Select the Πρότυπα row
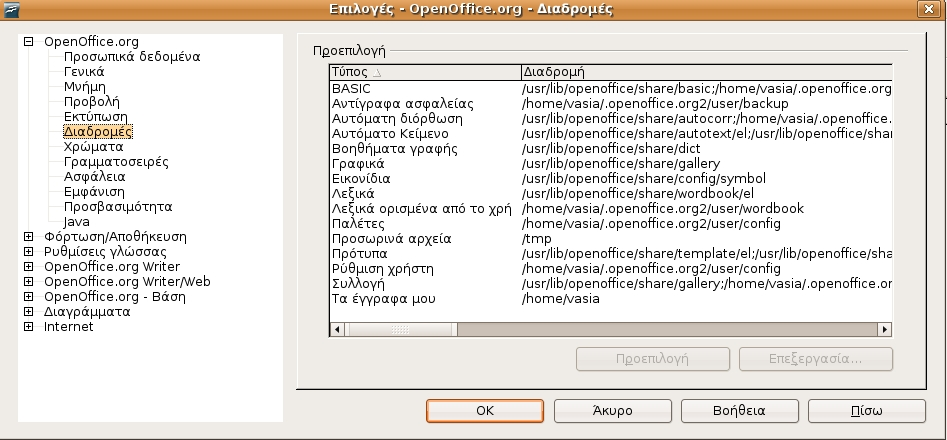 (611, 253)
